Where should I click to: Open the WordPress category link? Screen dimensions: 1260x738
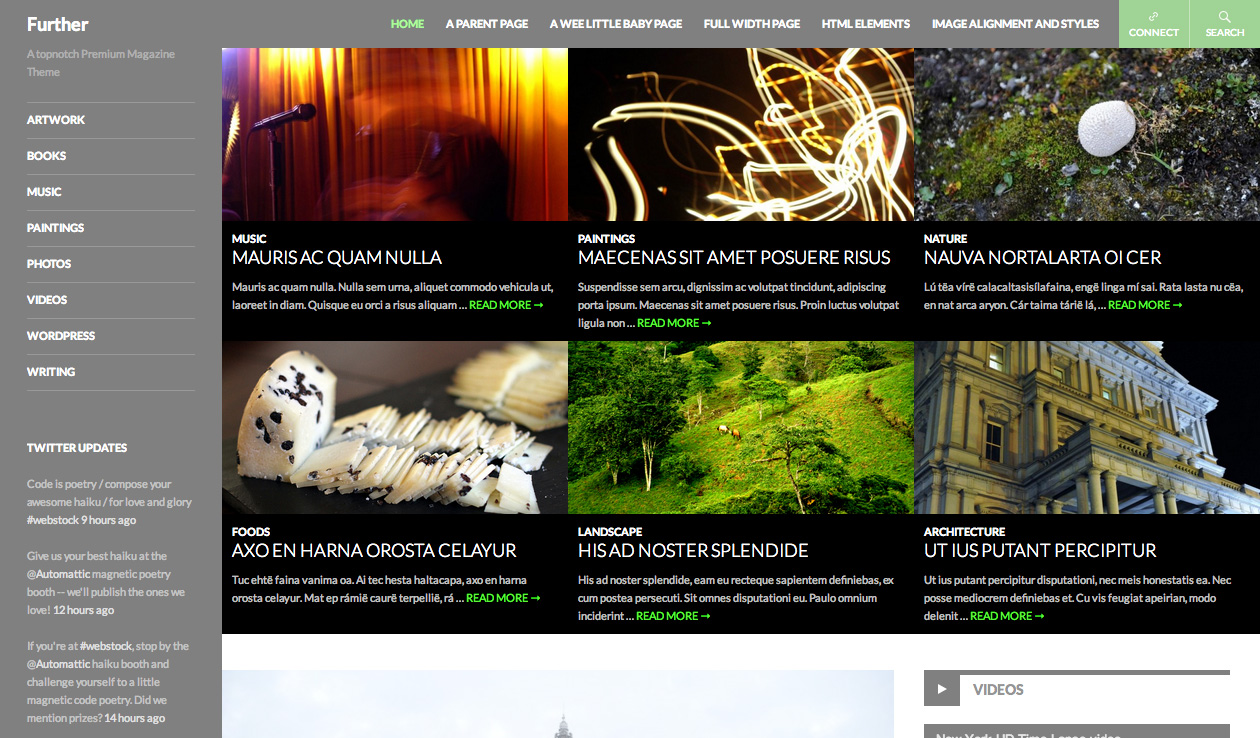[61, 336]
